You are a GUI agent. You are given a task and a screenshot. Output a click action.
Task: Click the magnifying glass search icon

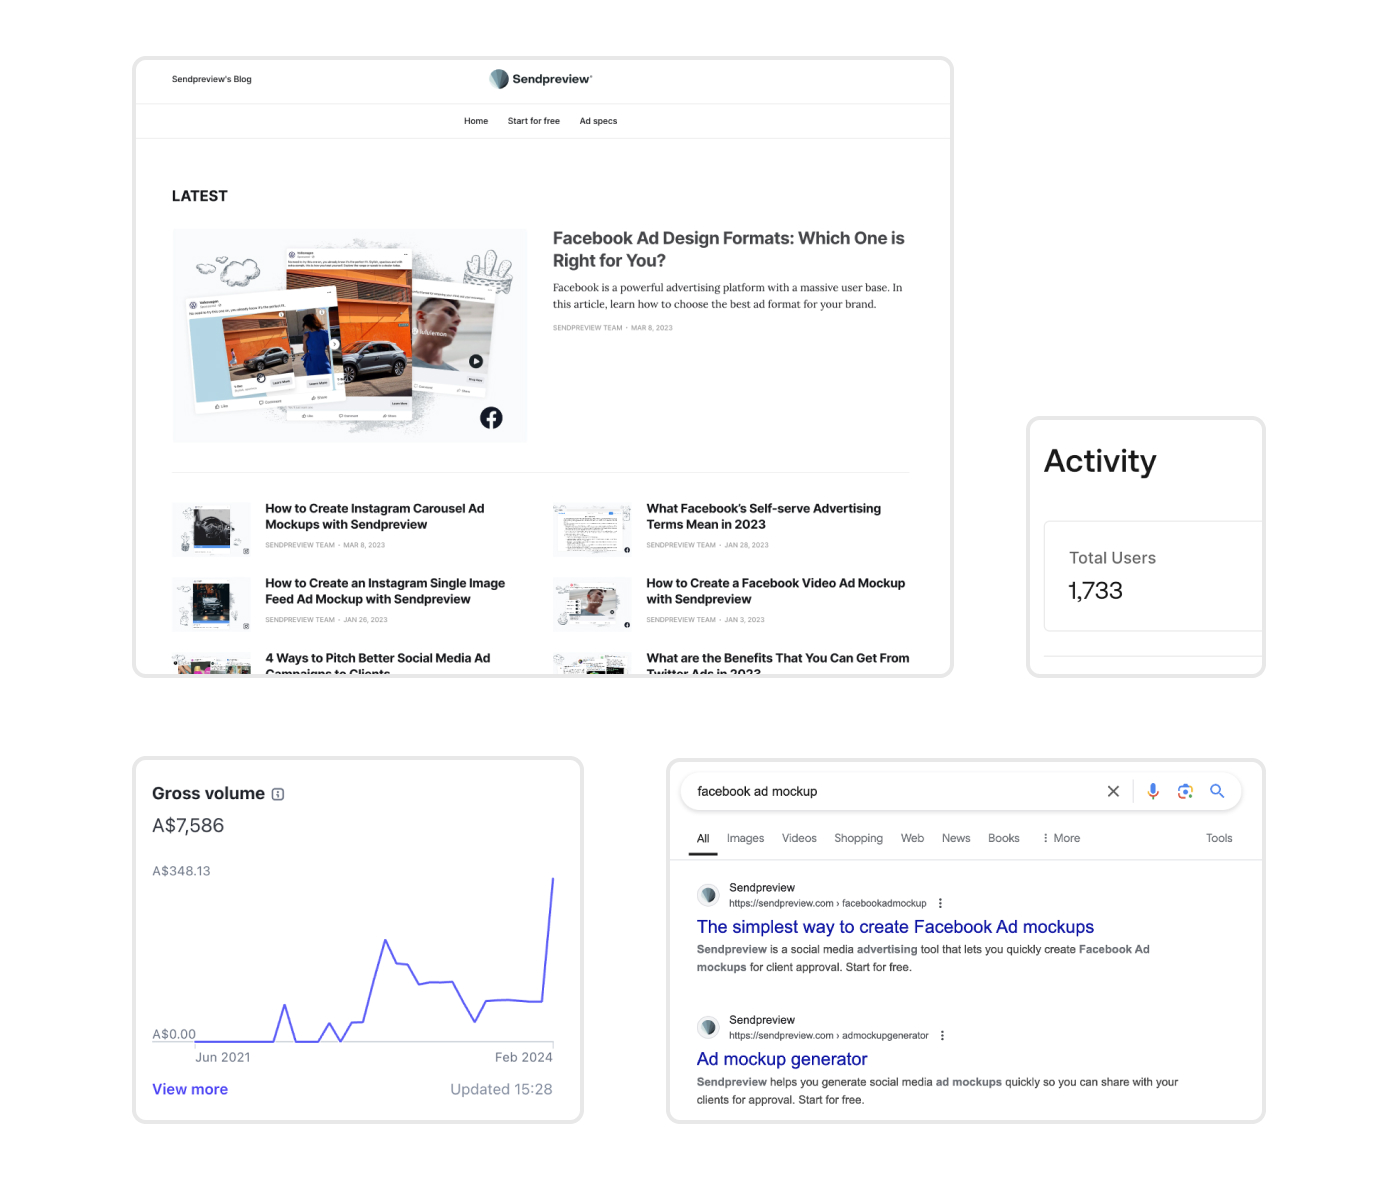click(x=1217, y=791)
